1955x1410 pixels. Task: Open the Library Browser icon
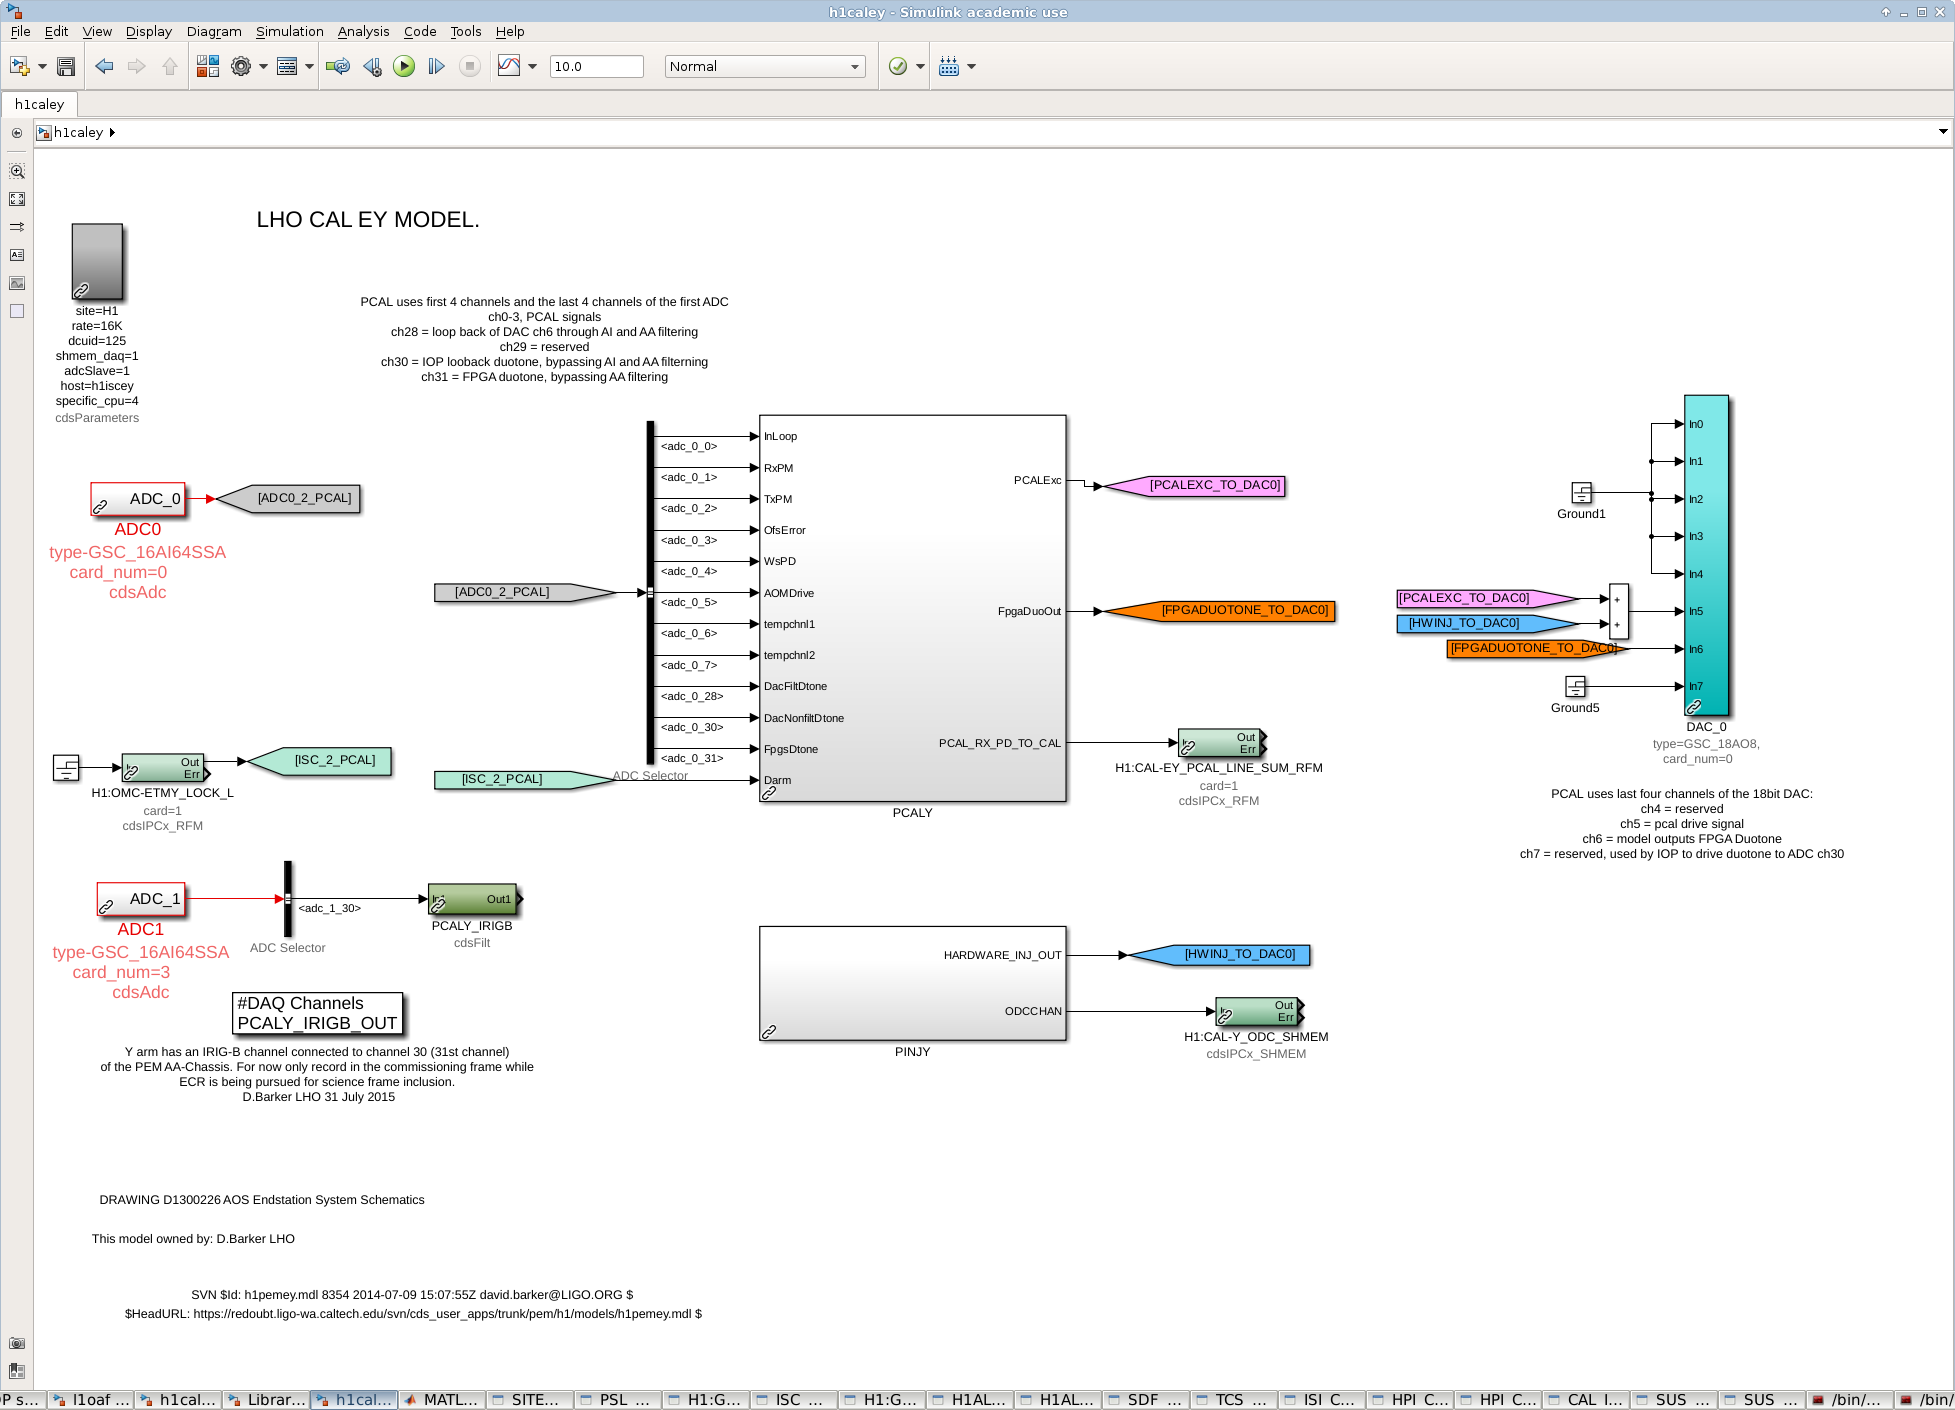tap(208, 66)
